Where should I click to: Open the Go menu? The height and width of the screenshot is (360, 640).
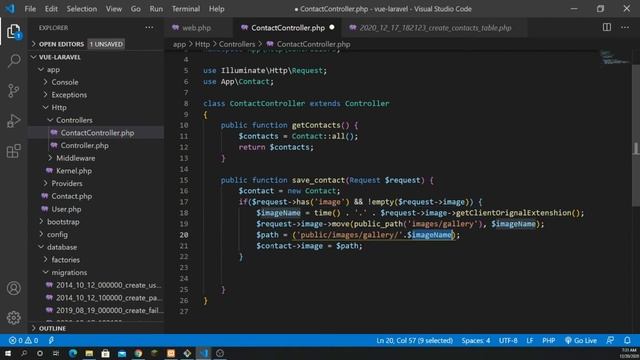tap(136, 9)
